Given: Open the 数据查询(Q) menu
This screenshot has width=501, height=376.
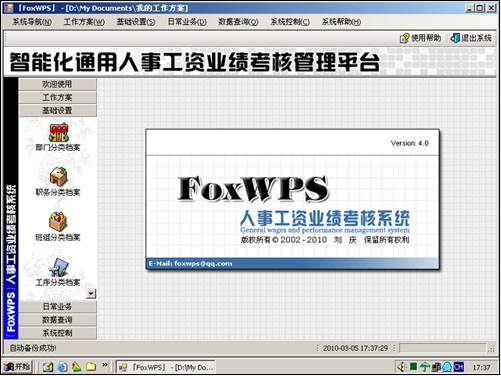Looking at the screenshot, I should point(238,22).
